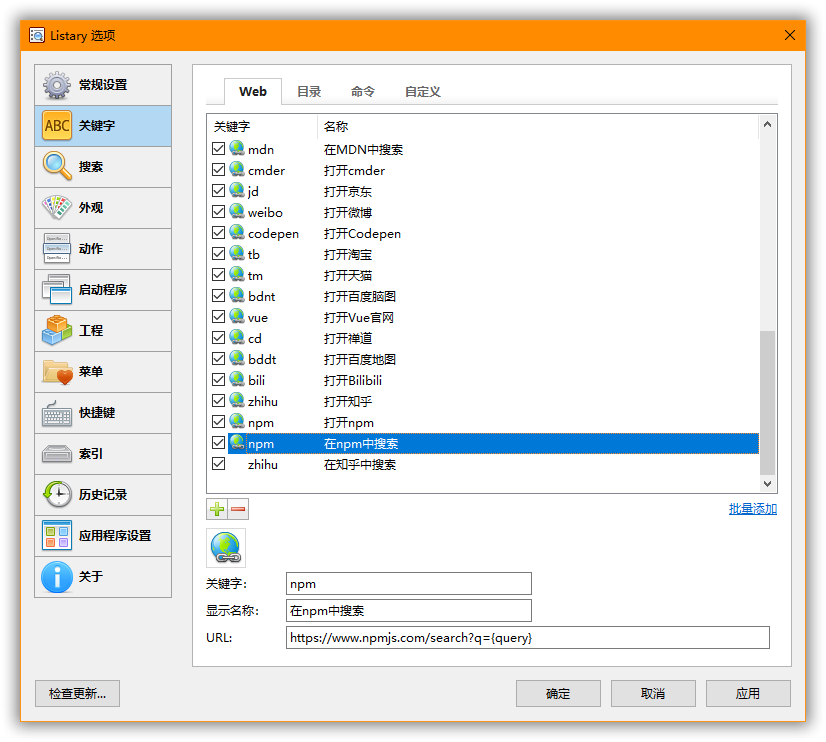Select the 打开Bilibili row

pyautogui.click(x=485, y=380)
